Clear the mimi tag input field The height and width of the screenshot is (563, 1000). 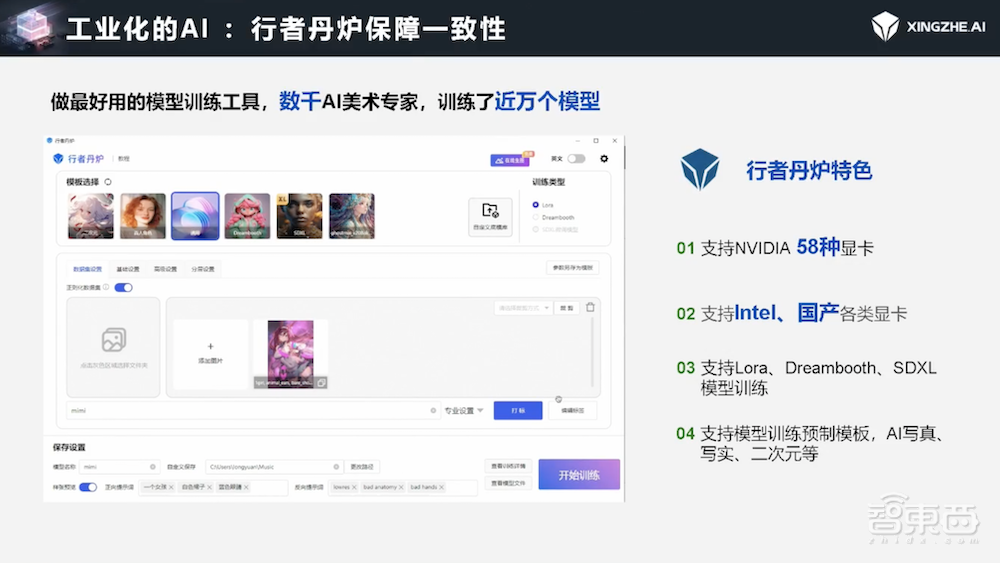point(433,411)
